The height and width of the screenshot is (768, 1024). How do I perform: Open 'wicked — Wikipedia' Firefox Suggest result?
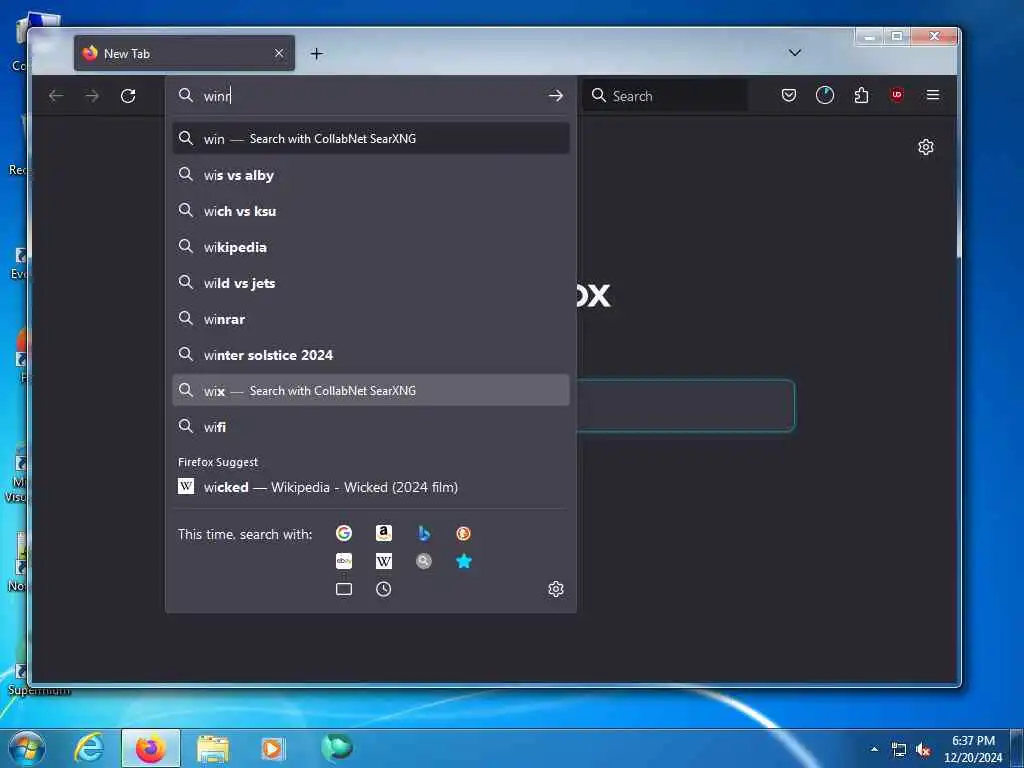tap(371, 487)
